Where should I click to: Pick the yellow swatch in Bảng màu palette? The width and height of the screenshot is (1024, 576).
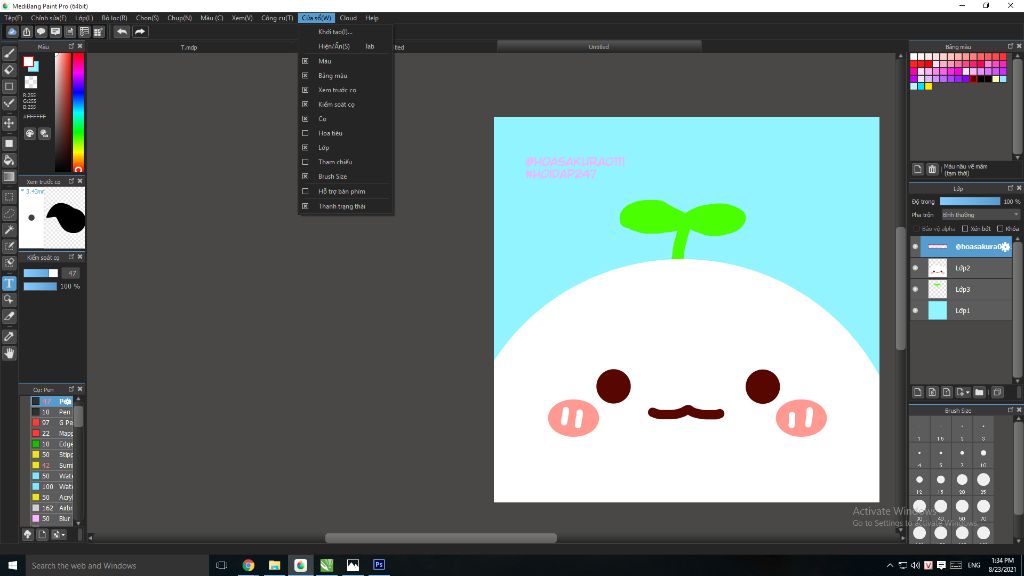pos(929,86)
